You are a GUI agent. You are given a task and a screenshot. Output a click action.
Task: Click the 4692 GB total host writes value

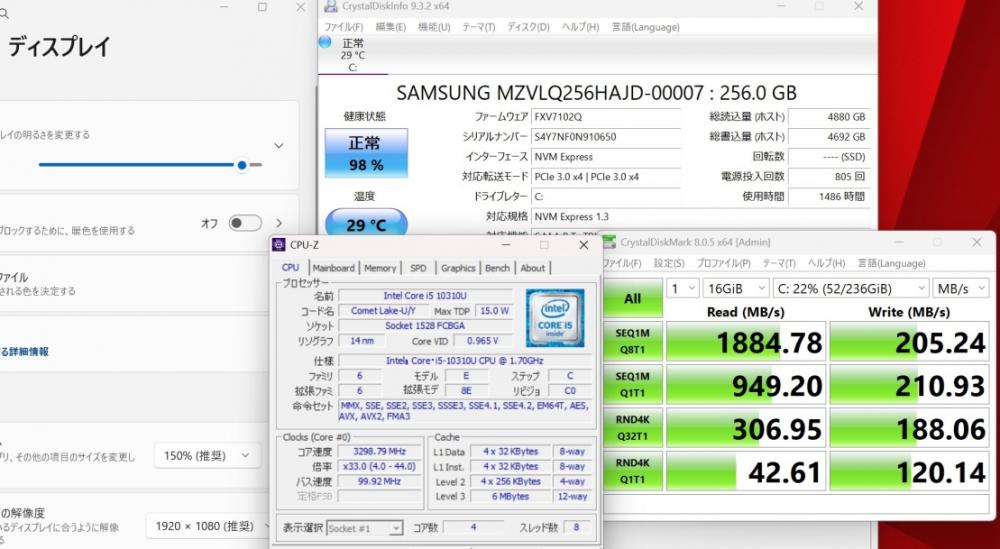[x=829, y=136]
